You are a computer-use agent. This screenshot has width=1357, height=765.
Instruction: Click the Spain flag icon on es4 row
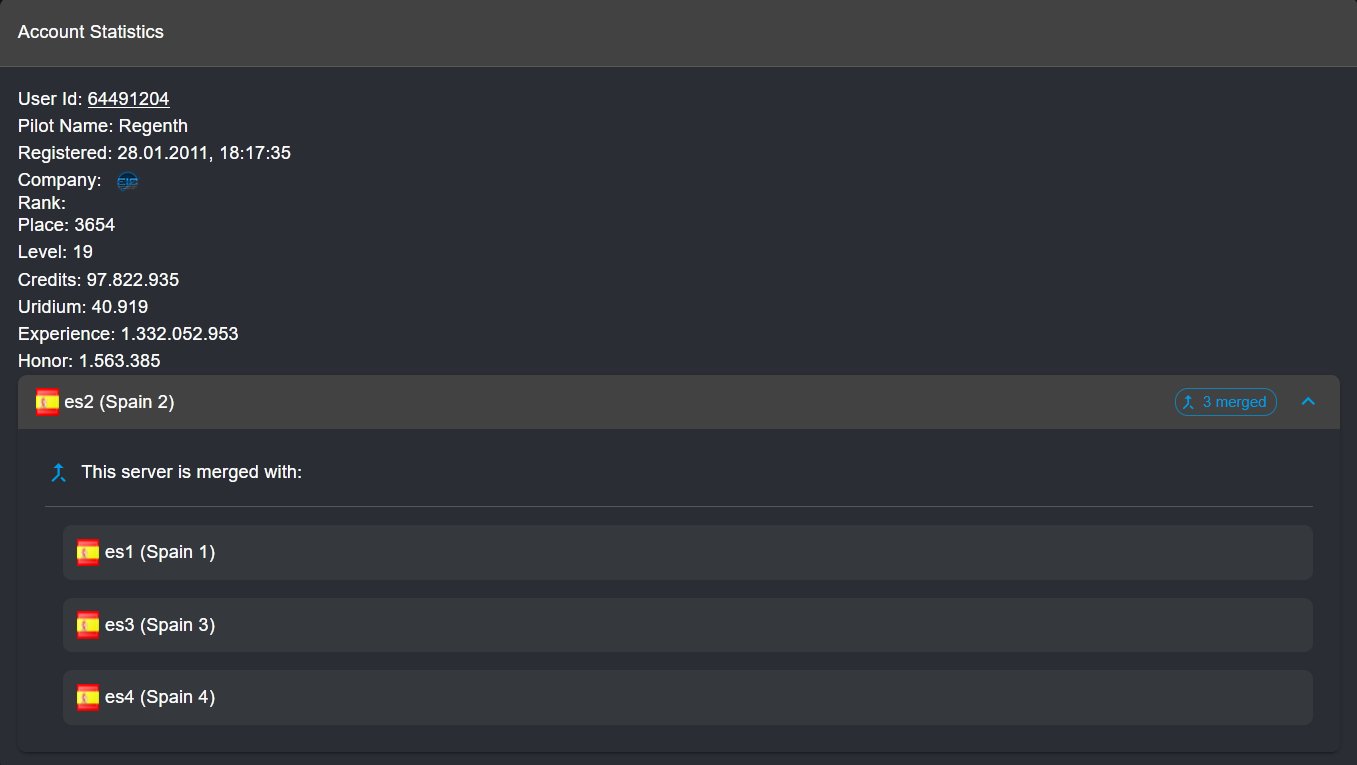click(x=88, y=697)
